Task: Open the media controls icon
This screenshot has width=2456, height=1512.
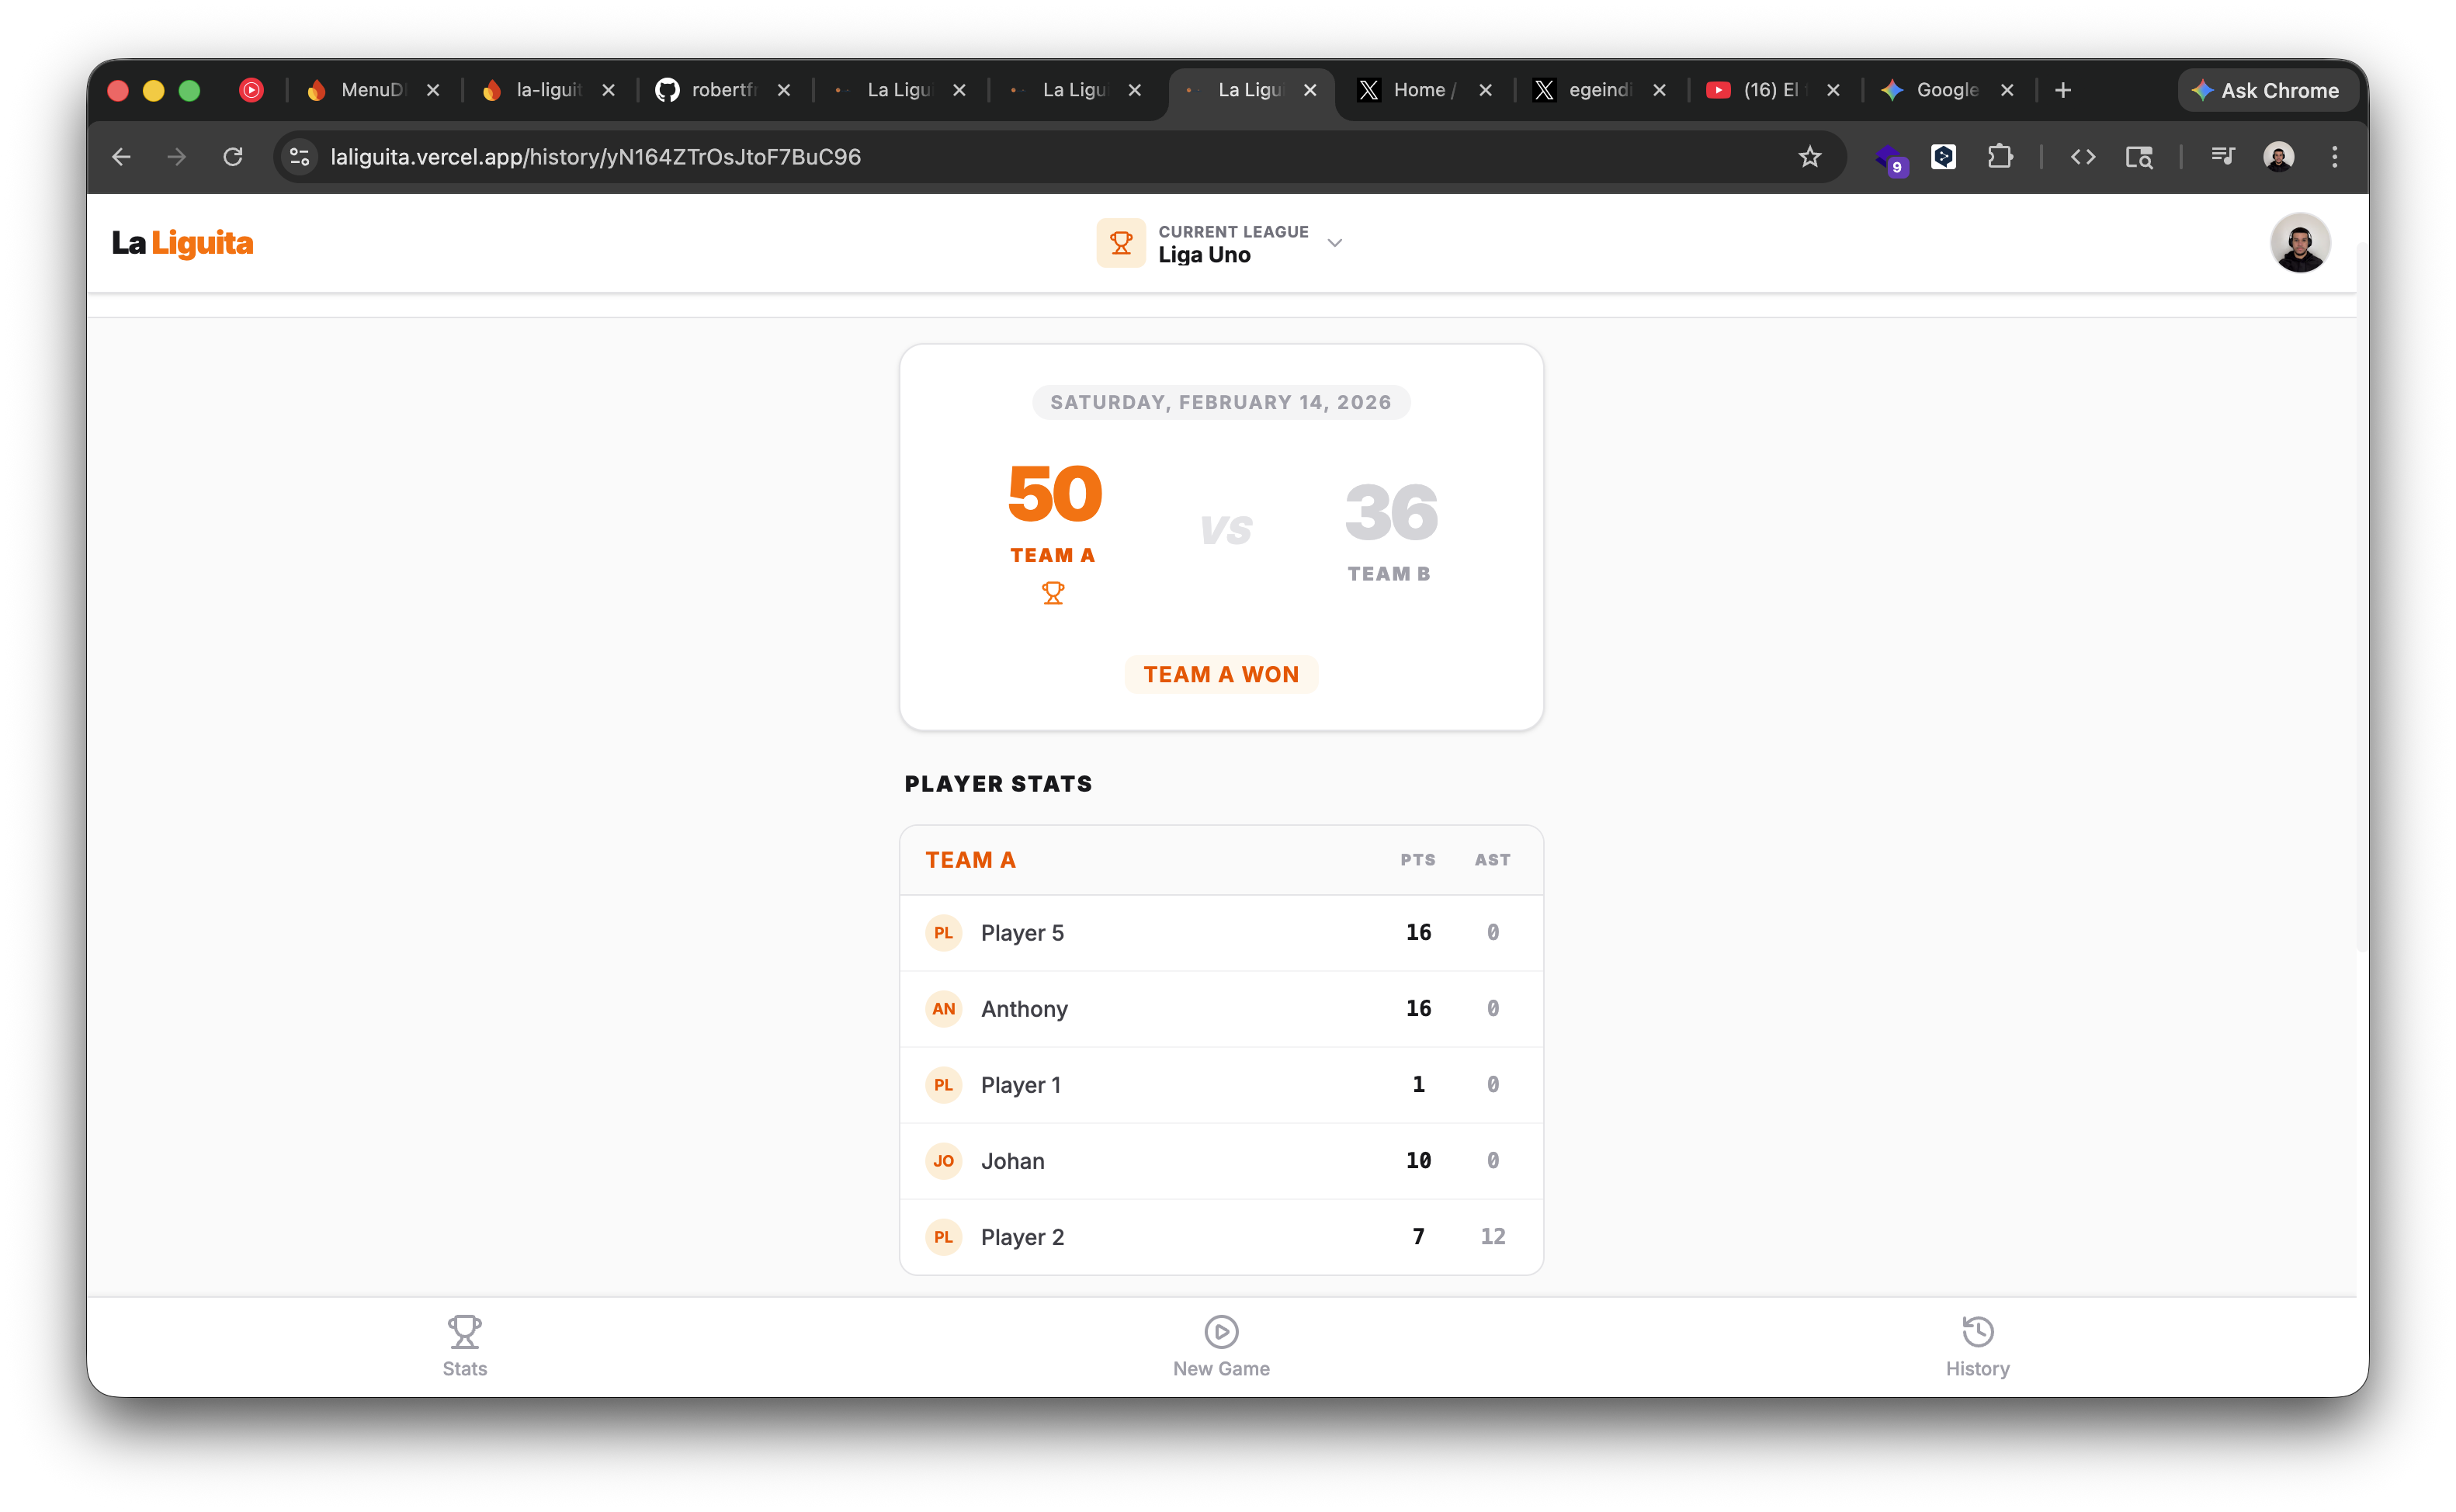Action: (2222, 157)
